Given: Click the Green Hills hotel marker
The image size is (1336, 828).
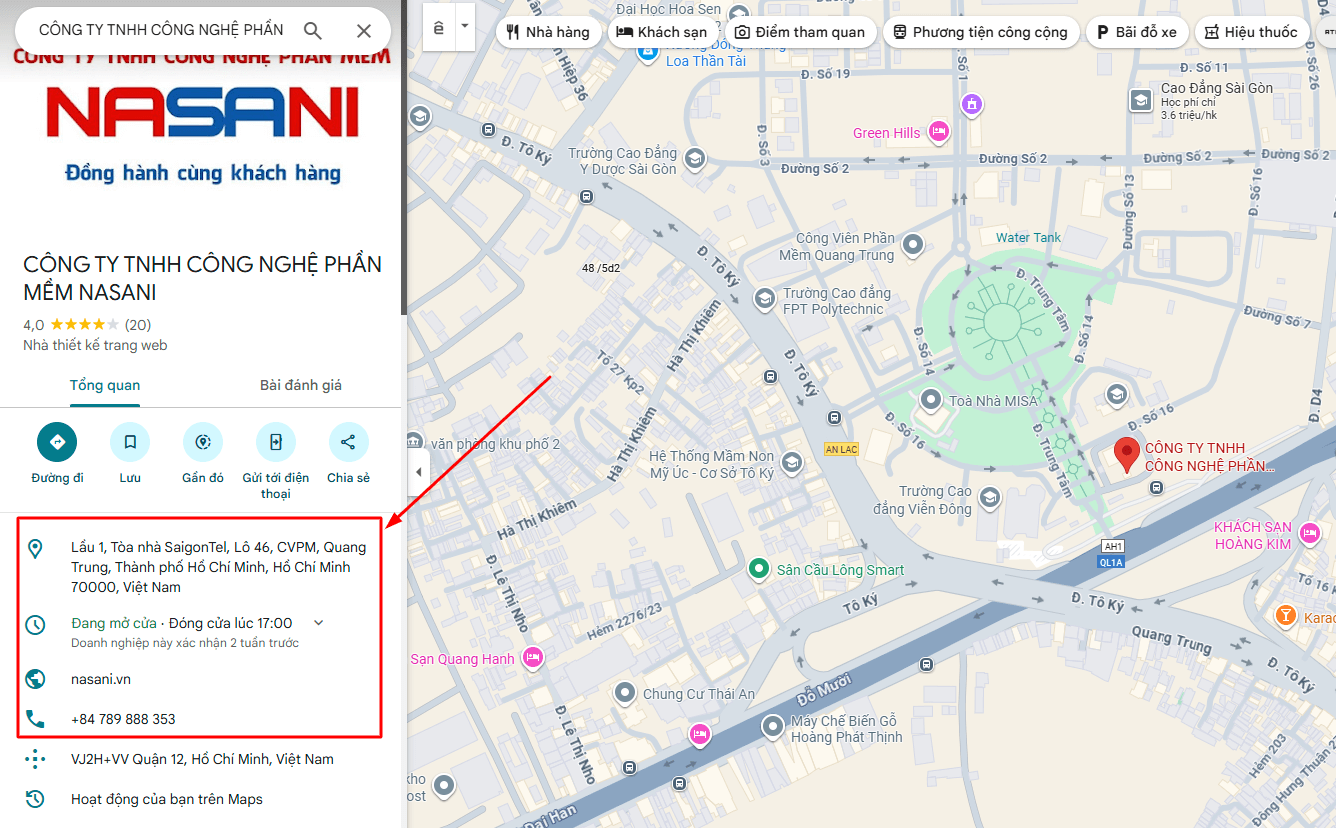Looking at the screenshot, I should point(938,131).
